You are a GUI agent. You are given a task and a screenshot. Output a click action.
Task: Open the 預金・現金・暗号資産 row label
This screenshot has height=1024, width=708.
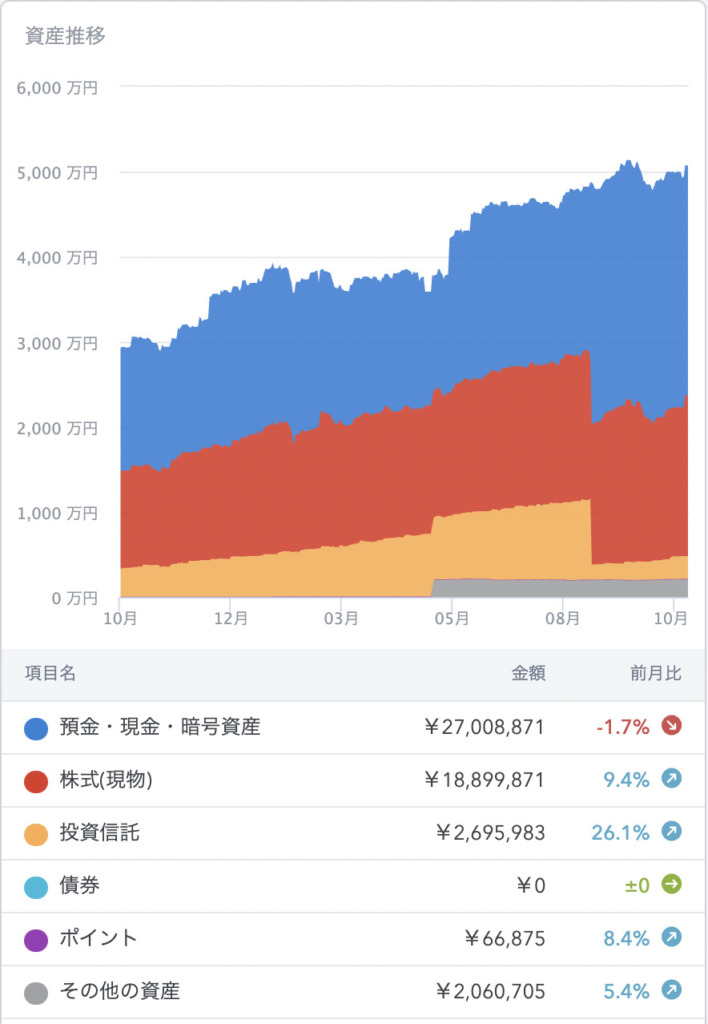point(160,727)
